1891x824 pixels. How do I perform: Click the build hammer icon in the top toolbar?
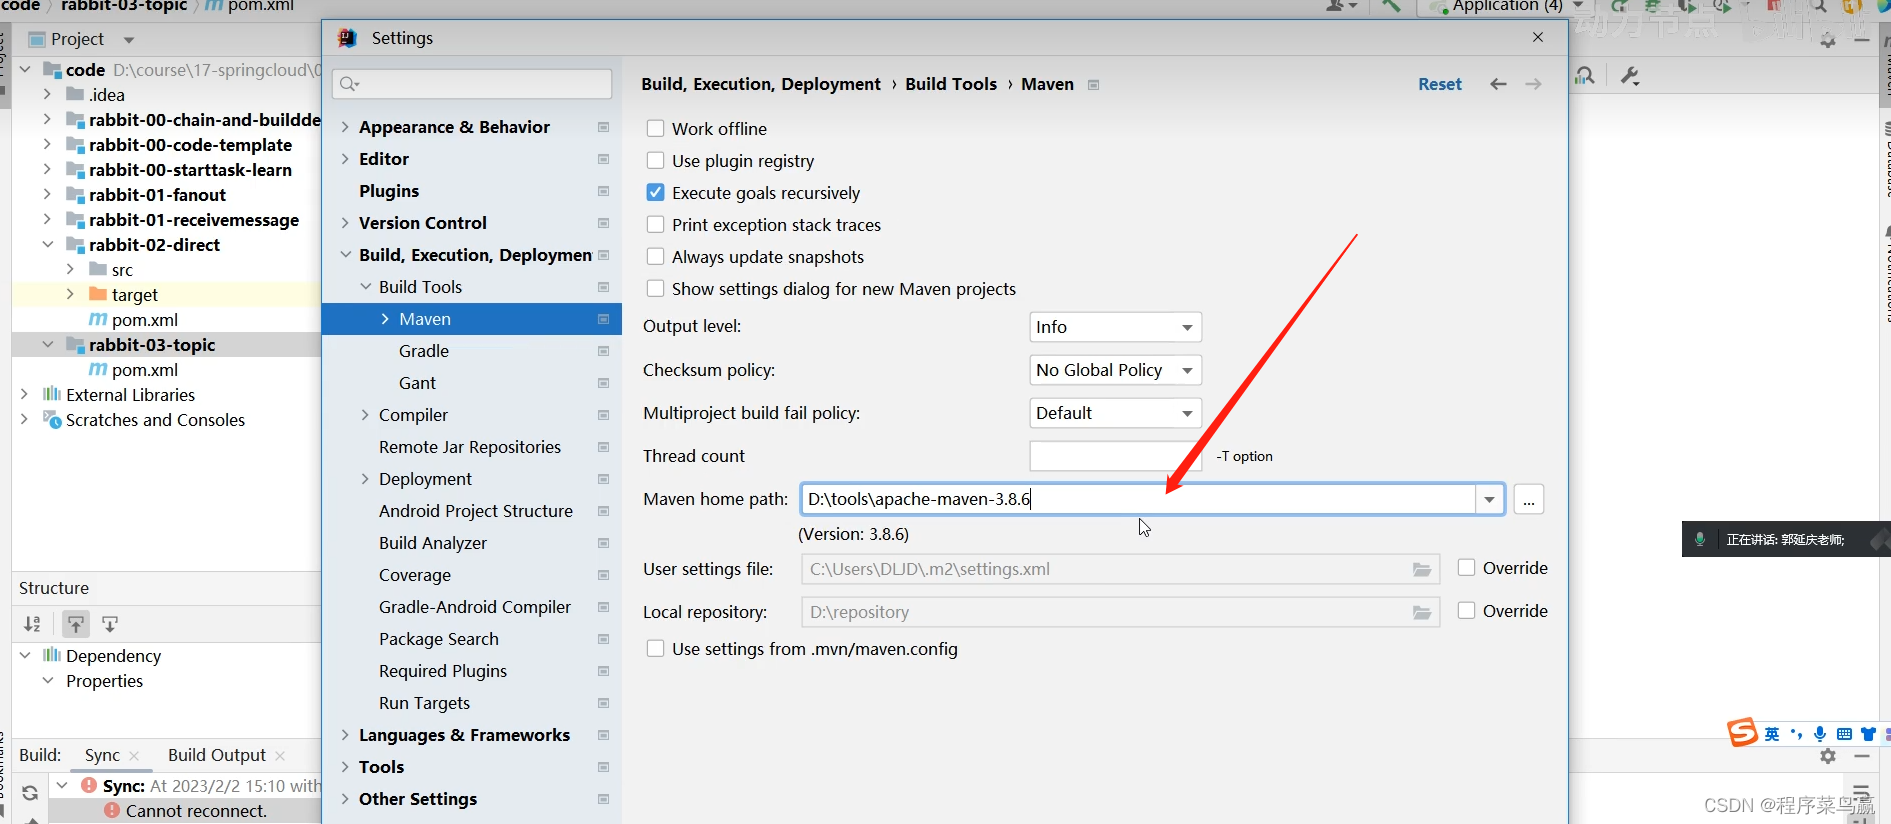[x=1391, y=6]
